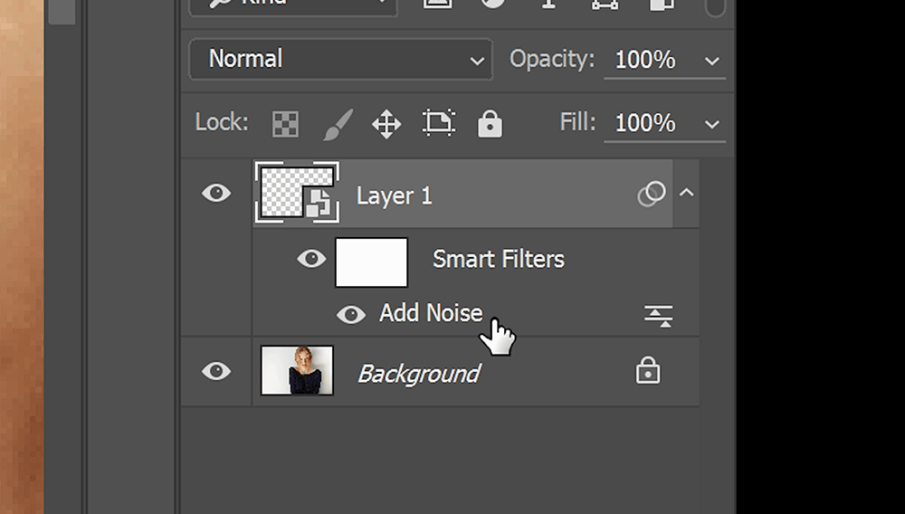This screenshot has width=905, height=514.
Task: Open the Opacity slider dropdown arrow
Action: pyautogui.click(x=712, y=61)
